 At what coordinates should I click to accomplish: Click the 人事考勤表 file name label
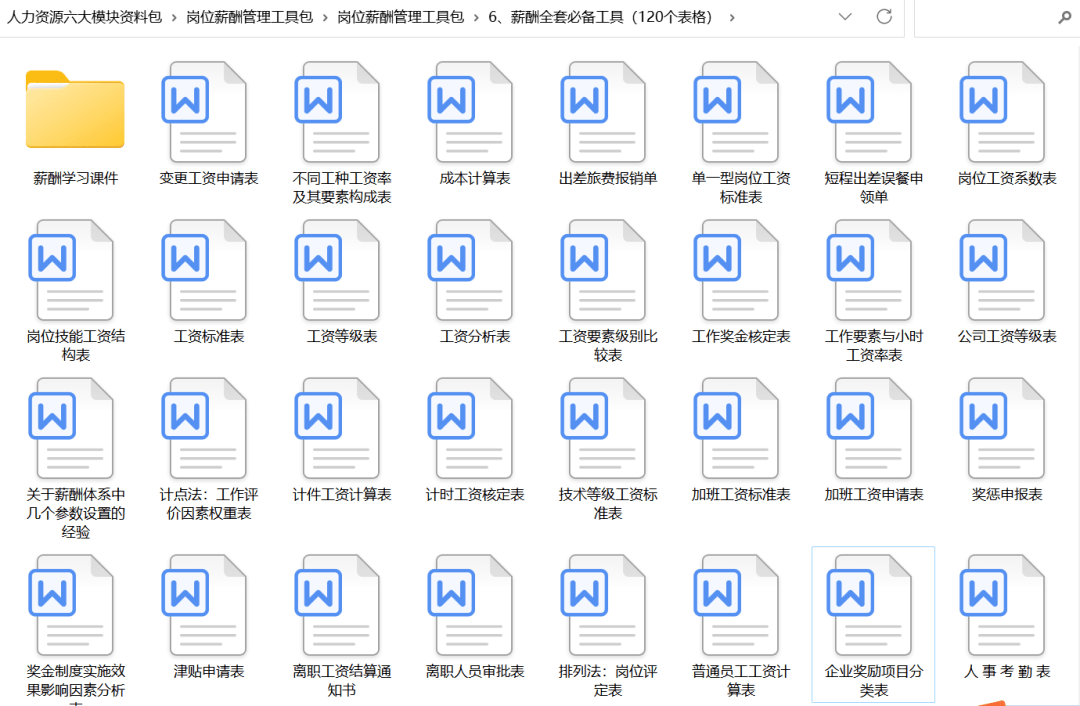click(x=1007, y=672)
